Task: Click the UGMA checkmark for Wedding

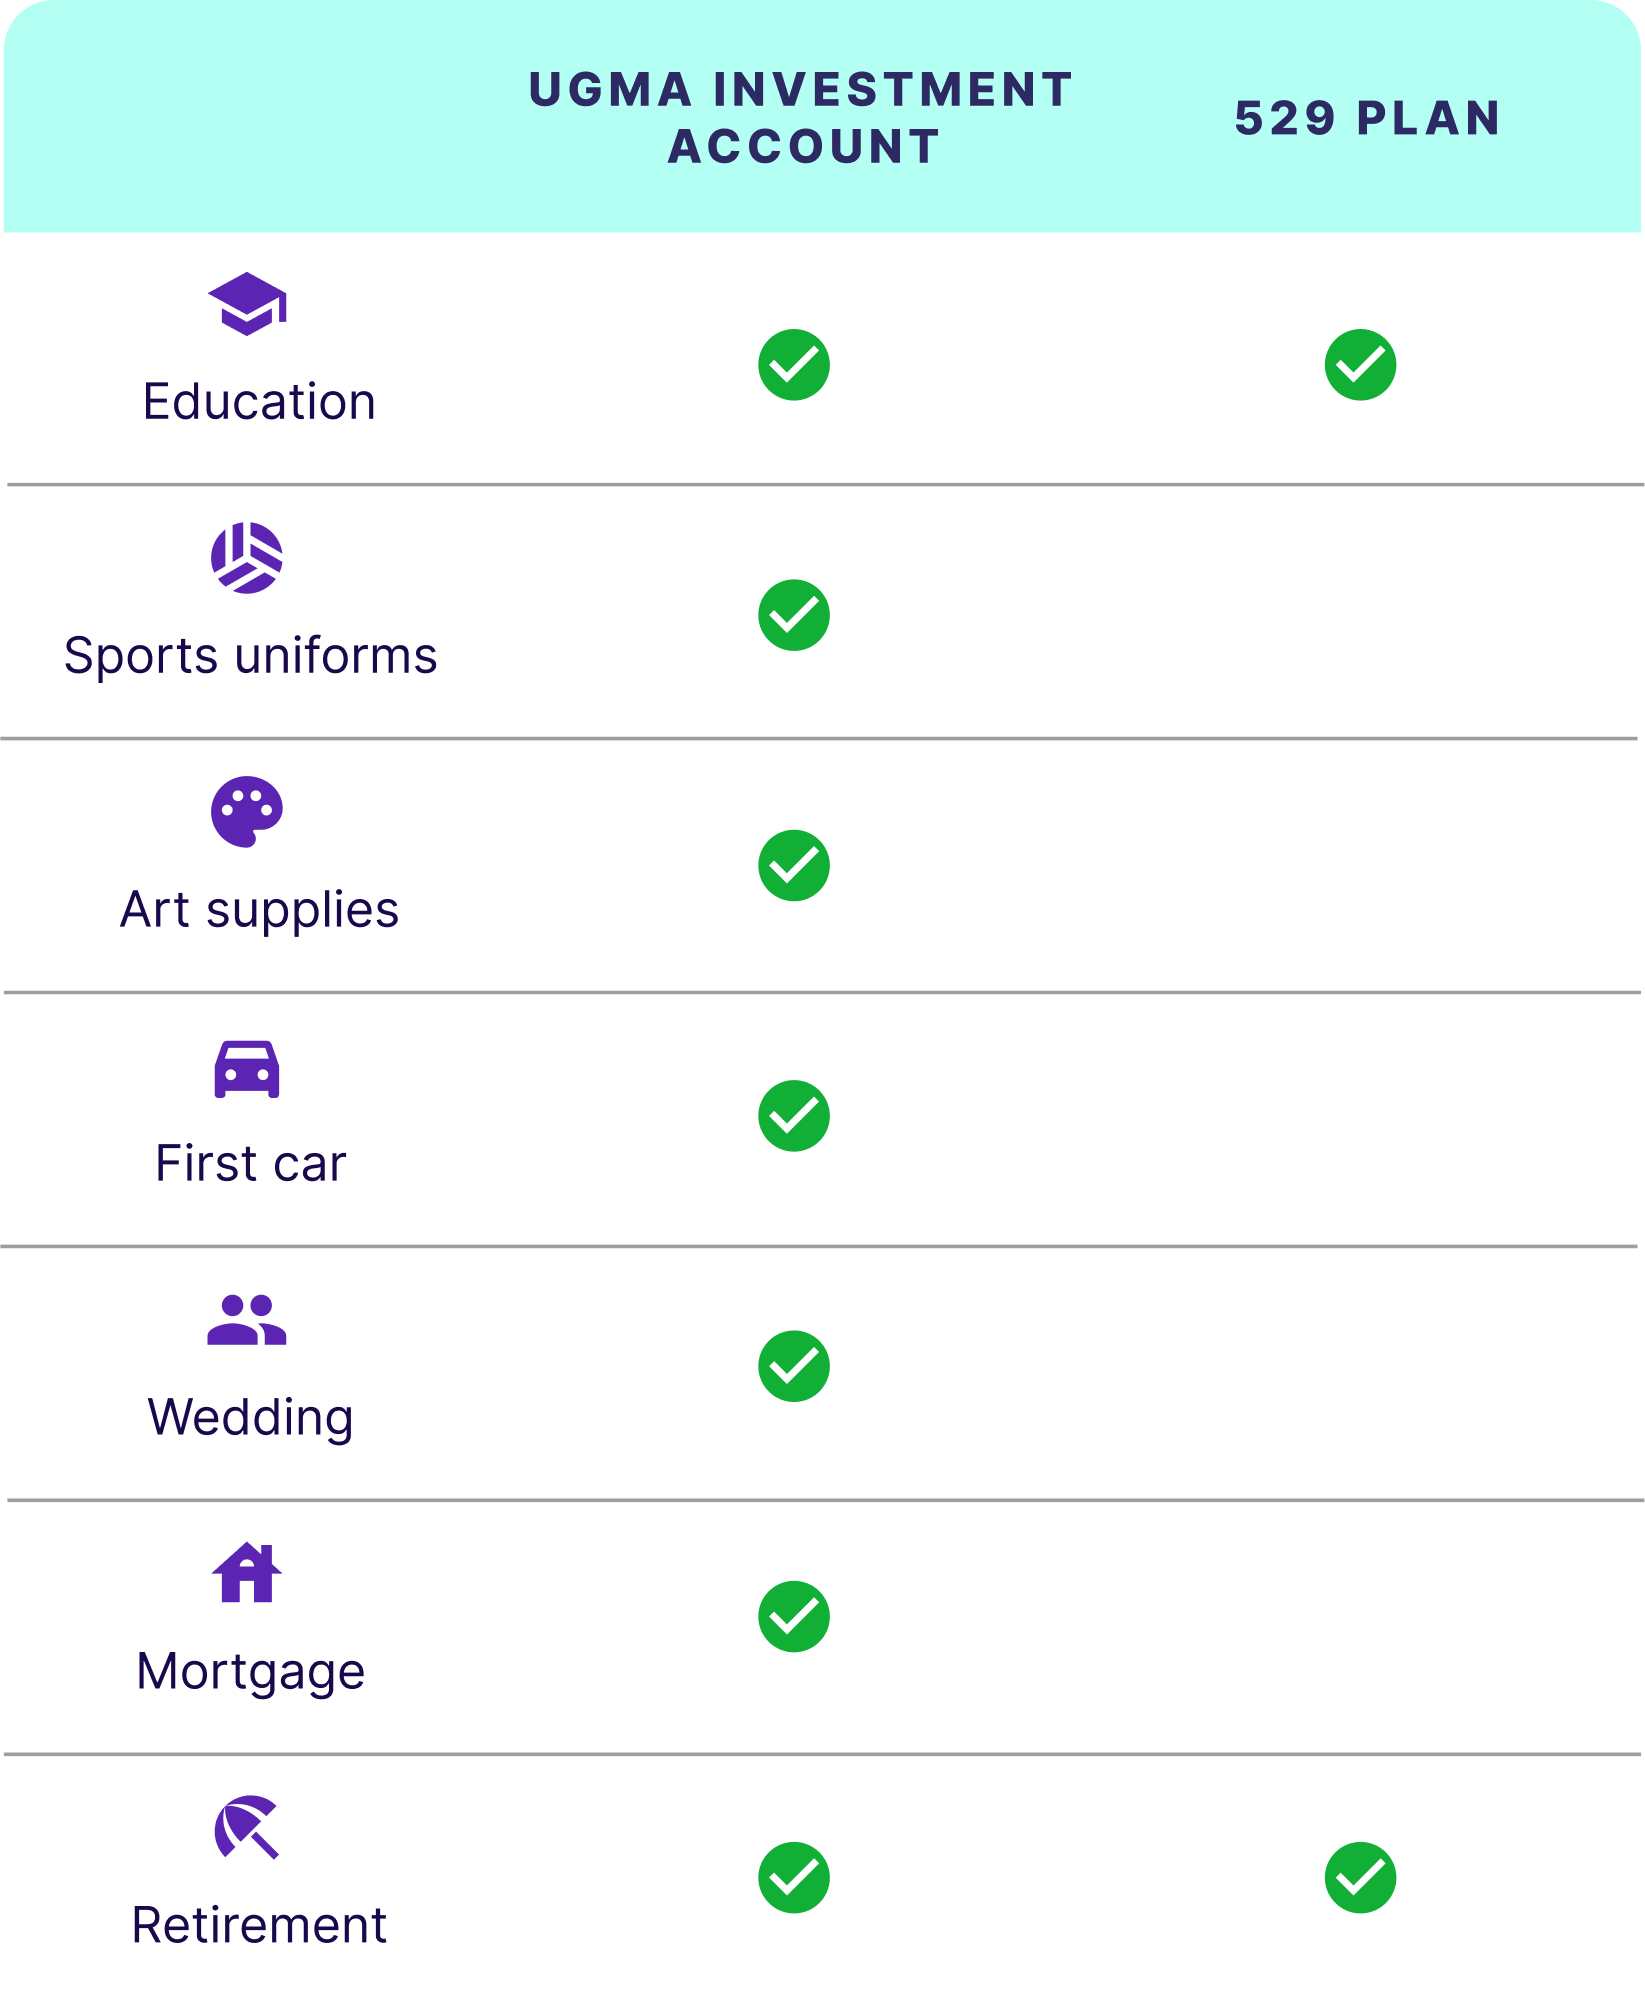Action: point(794,1367)
